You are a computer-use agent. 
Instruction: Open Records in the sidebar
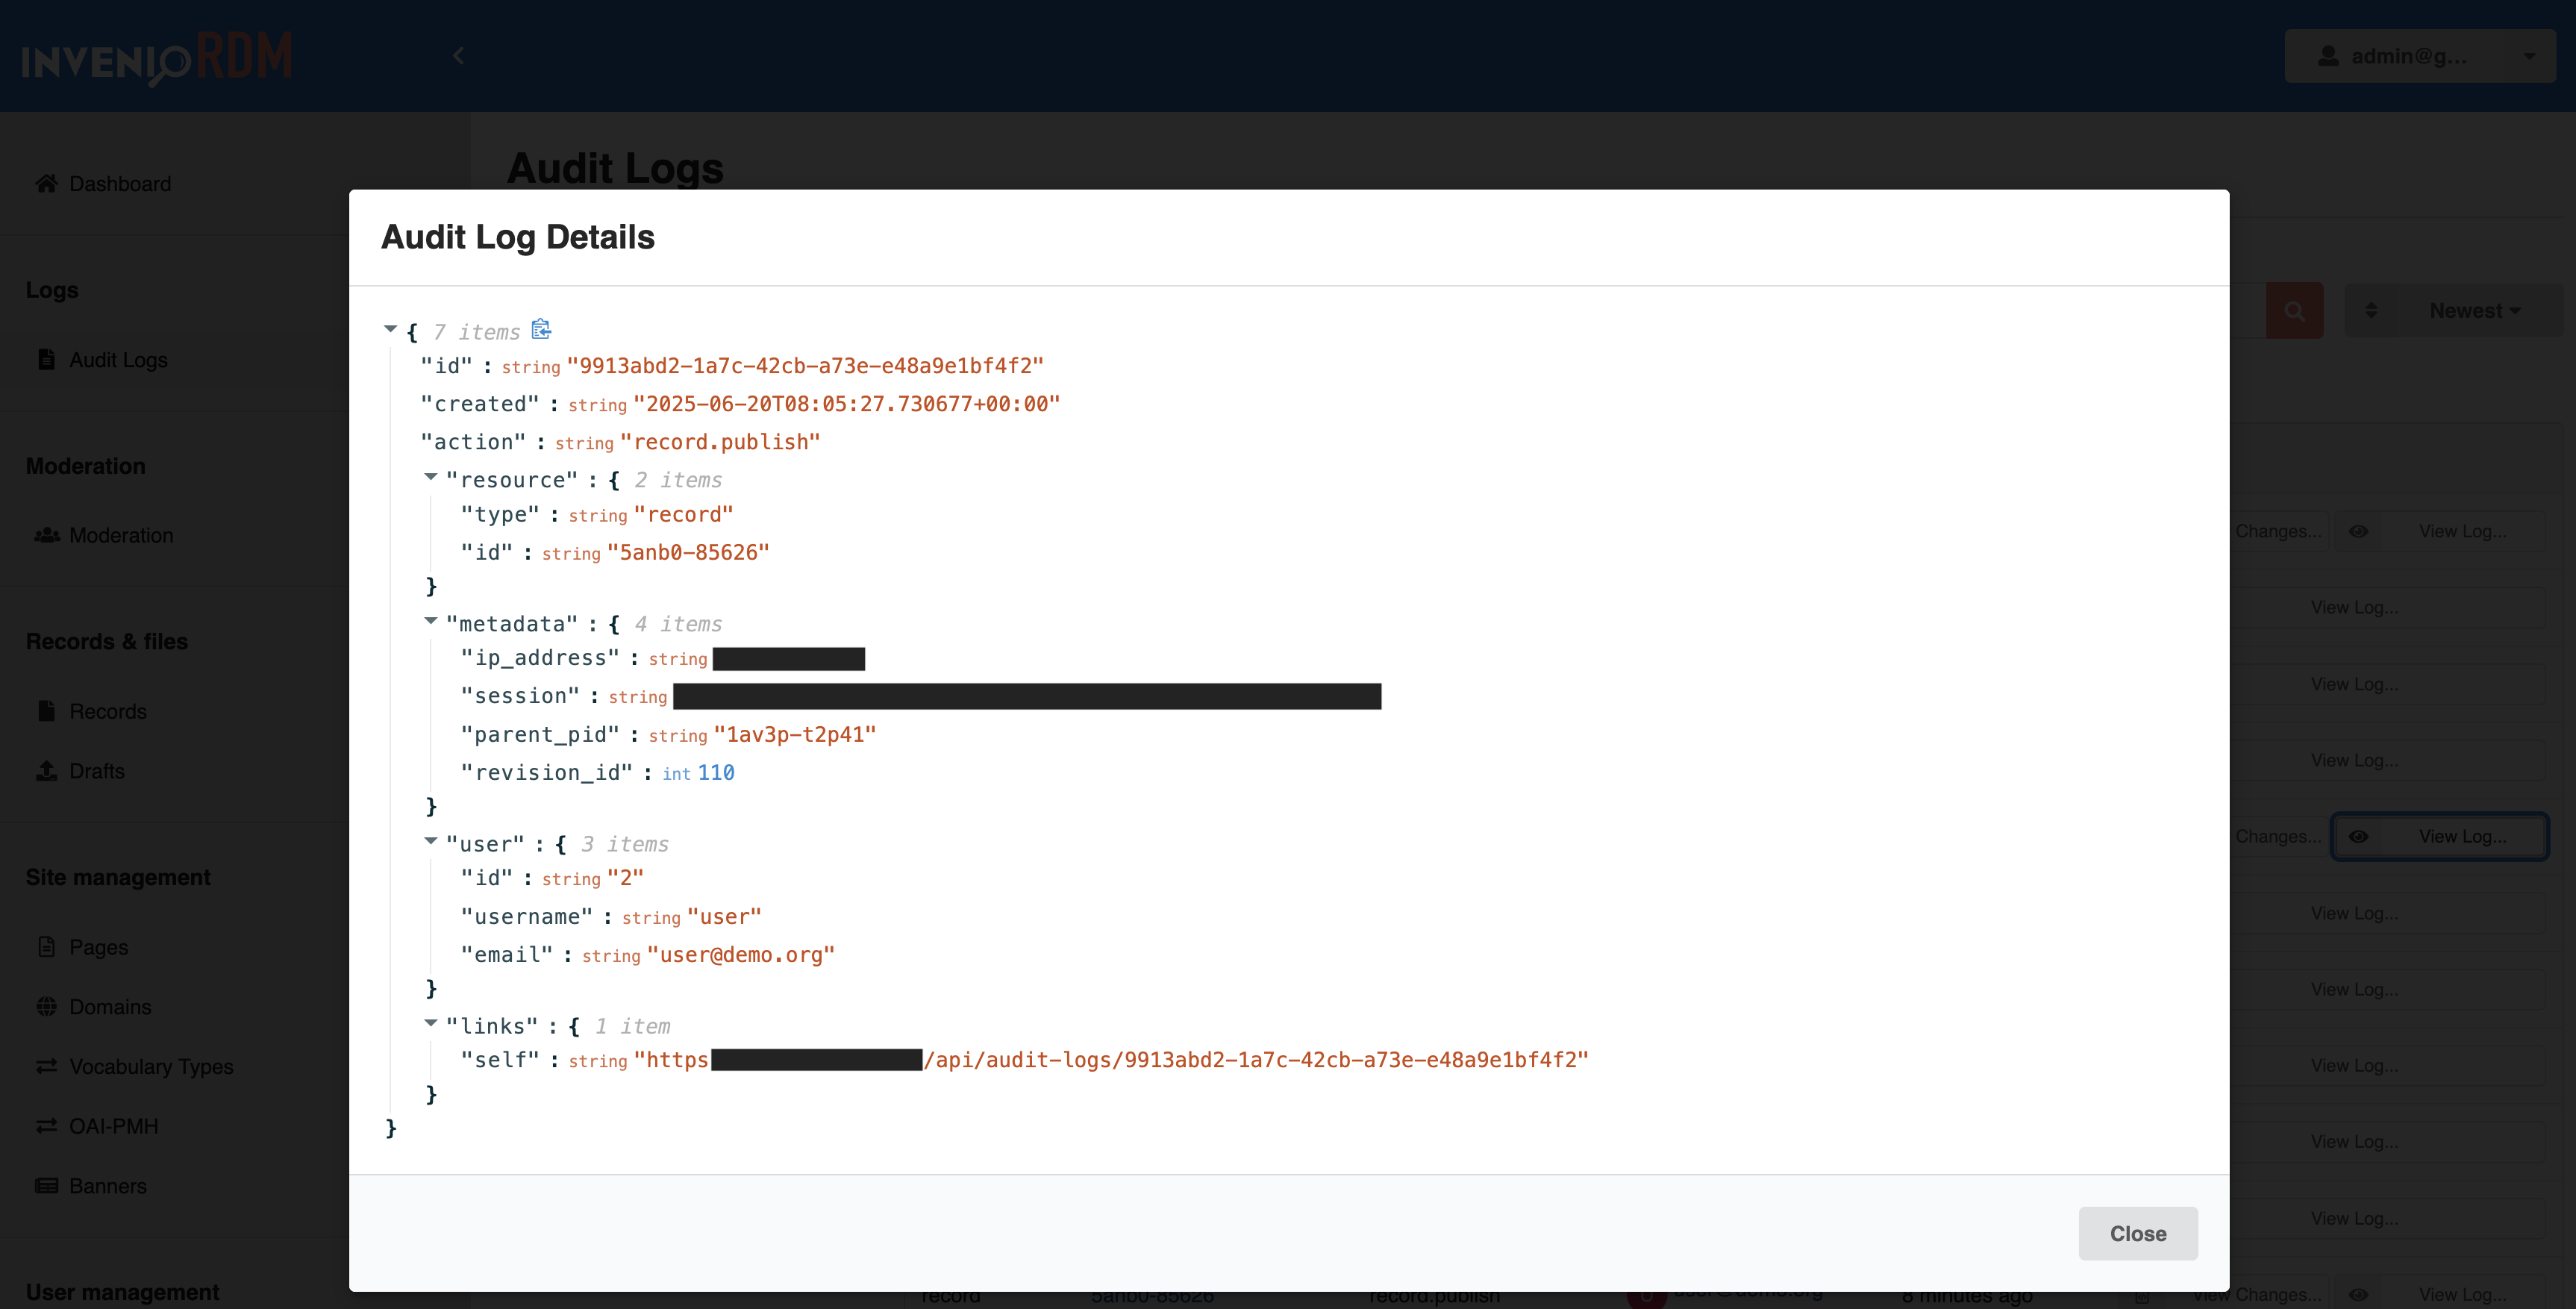coord(108,712)
